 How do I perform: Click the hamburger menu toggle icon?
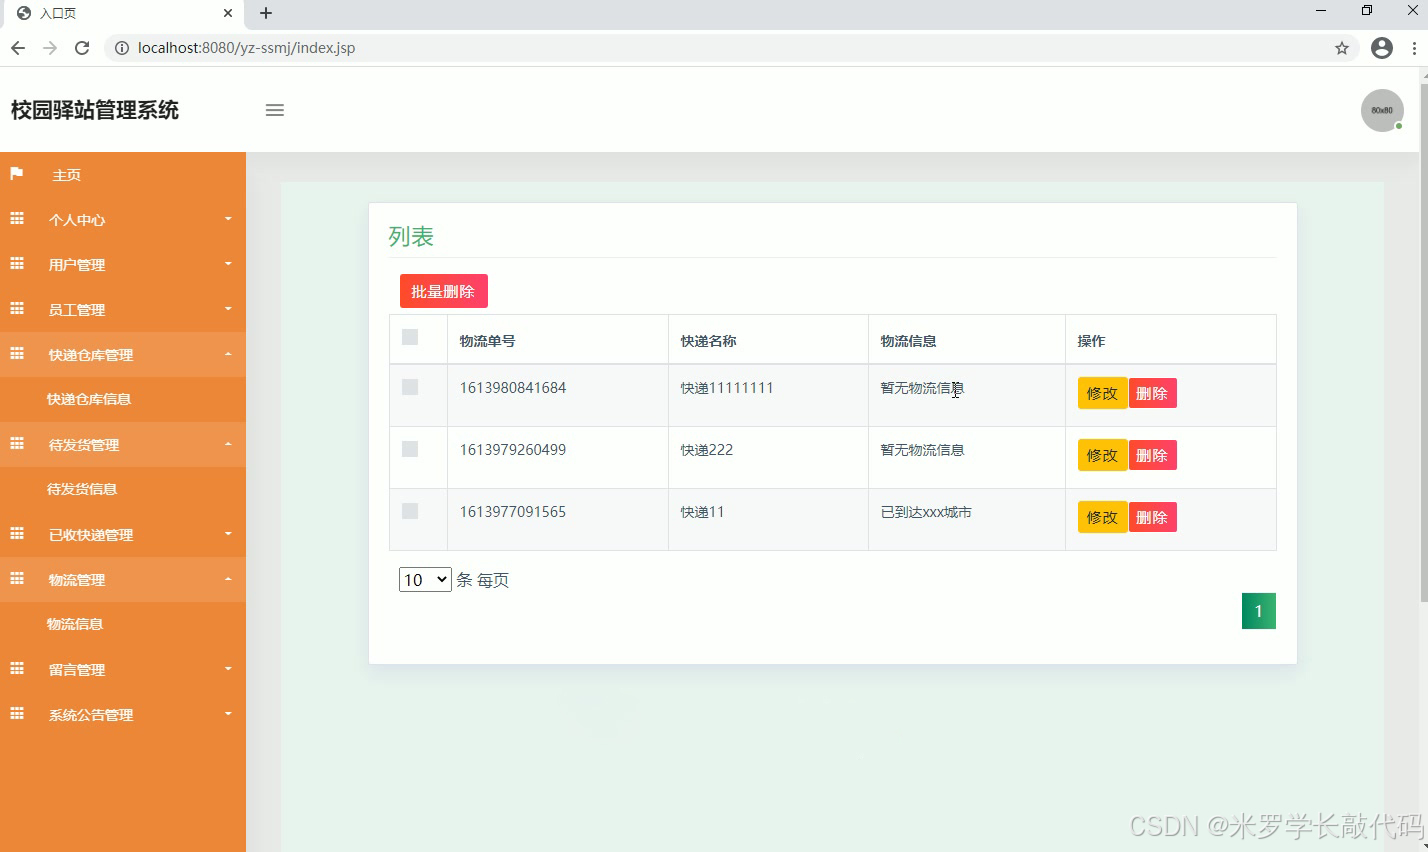click(x=274, y=110)
